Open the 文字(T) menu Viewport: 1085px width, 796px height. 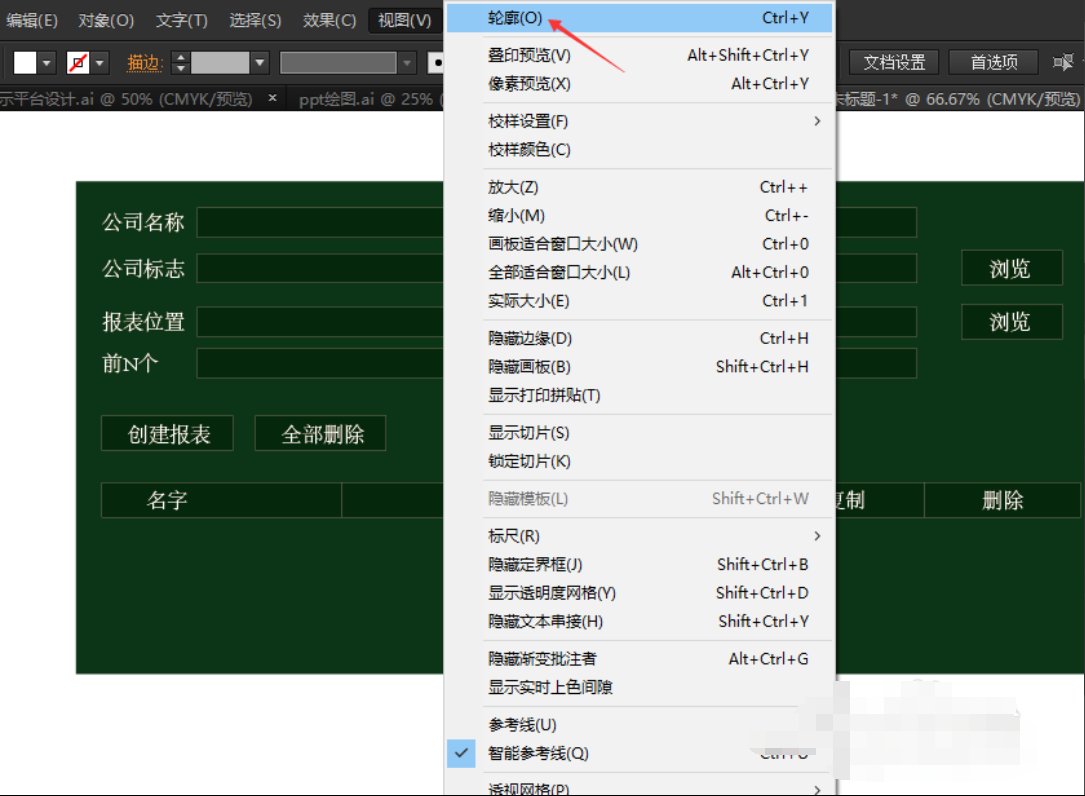(181, 20)
